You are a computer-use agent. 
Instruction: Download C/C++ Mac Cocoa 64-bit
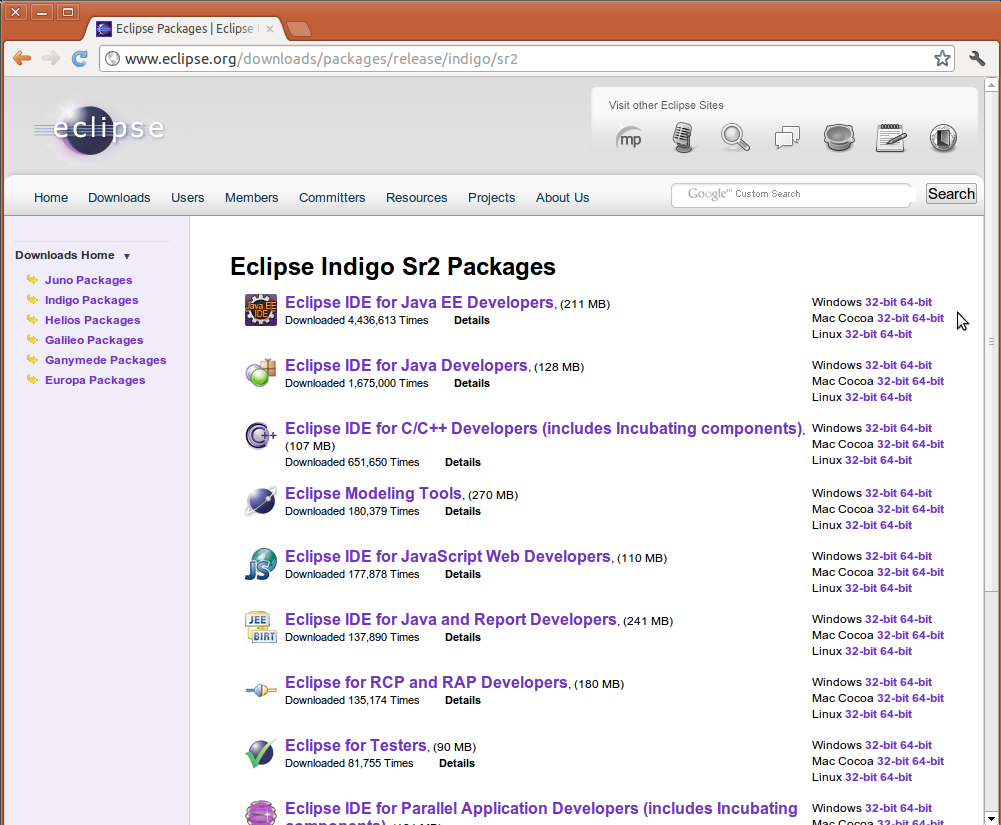[928, 444]
